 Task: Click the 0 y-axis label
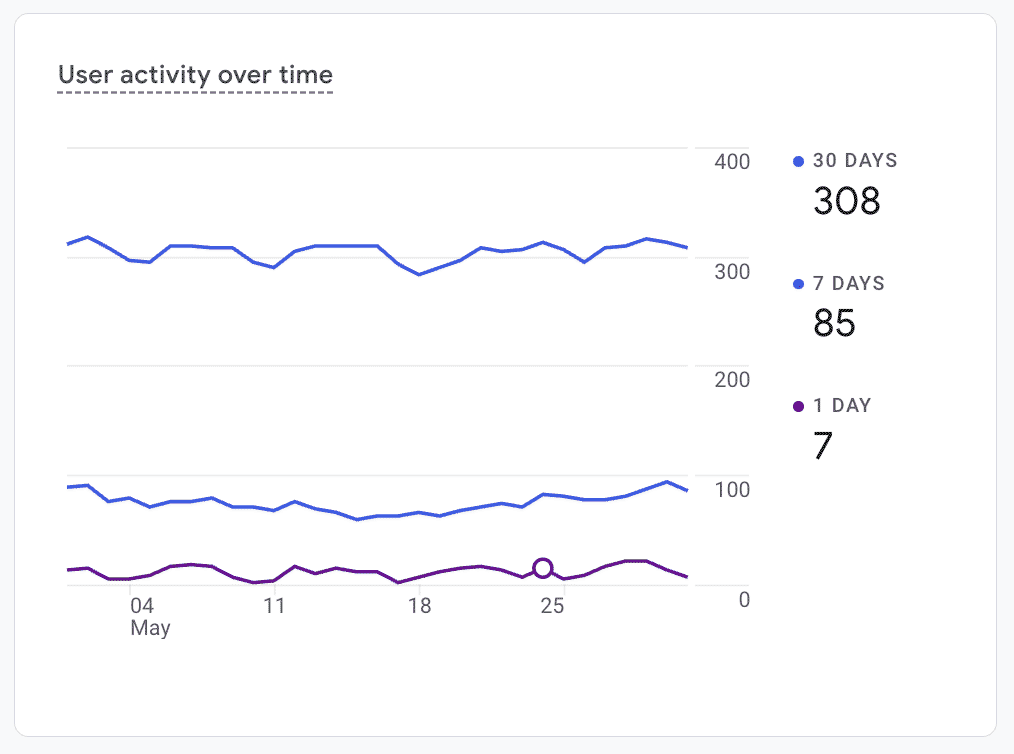coord(743,599)
